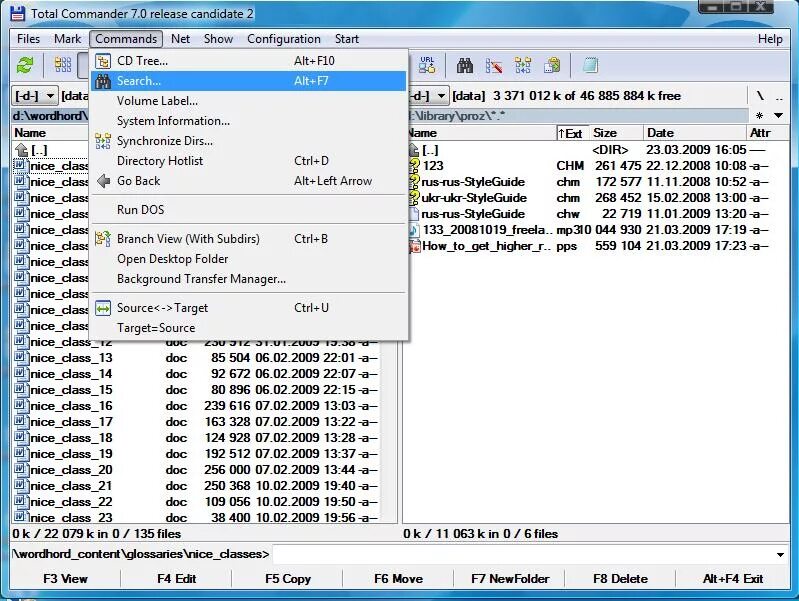The width and height of the screenshot is (799, 601).
Task: Click the F4 Edit button
Action: [x=176, y=579]
